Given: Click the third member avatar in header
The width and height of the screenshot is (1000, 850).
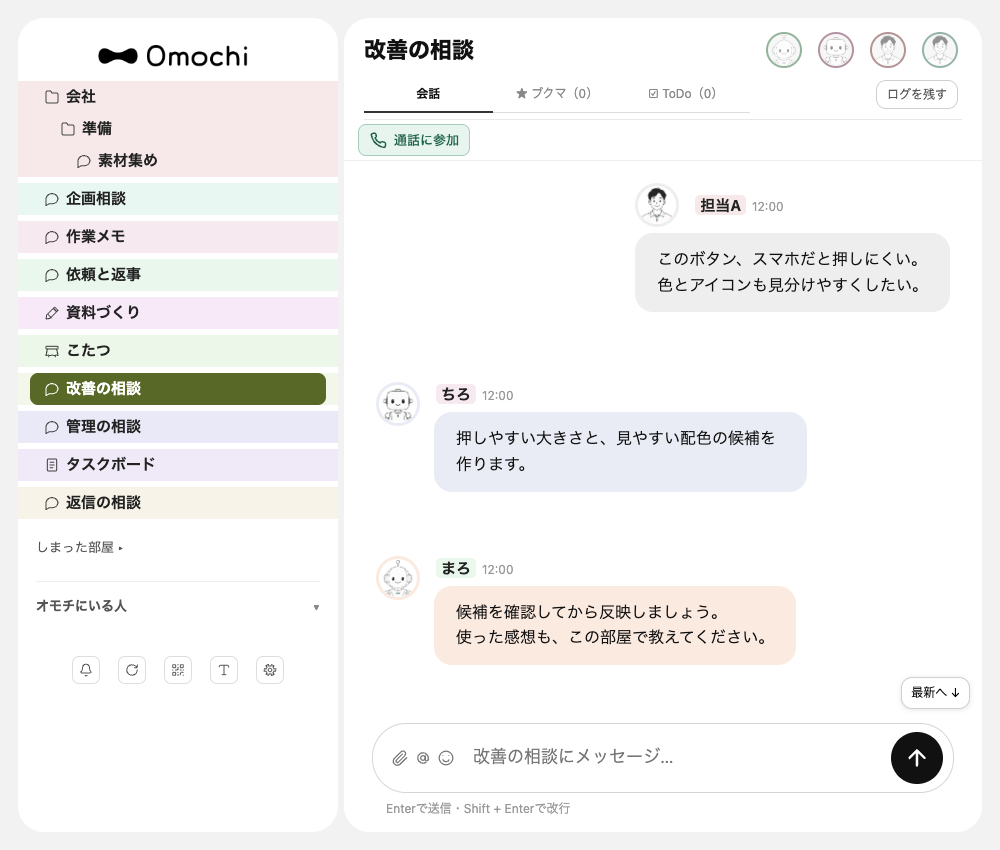Looking at the screenshot, I should tap(888, 50).
